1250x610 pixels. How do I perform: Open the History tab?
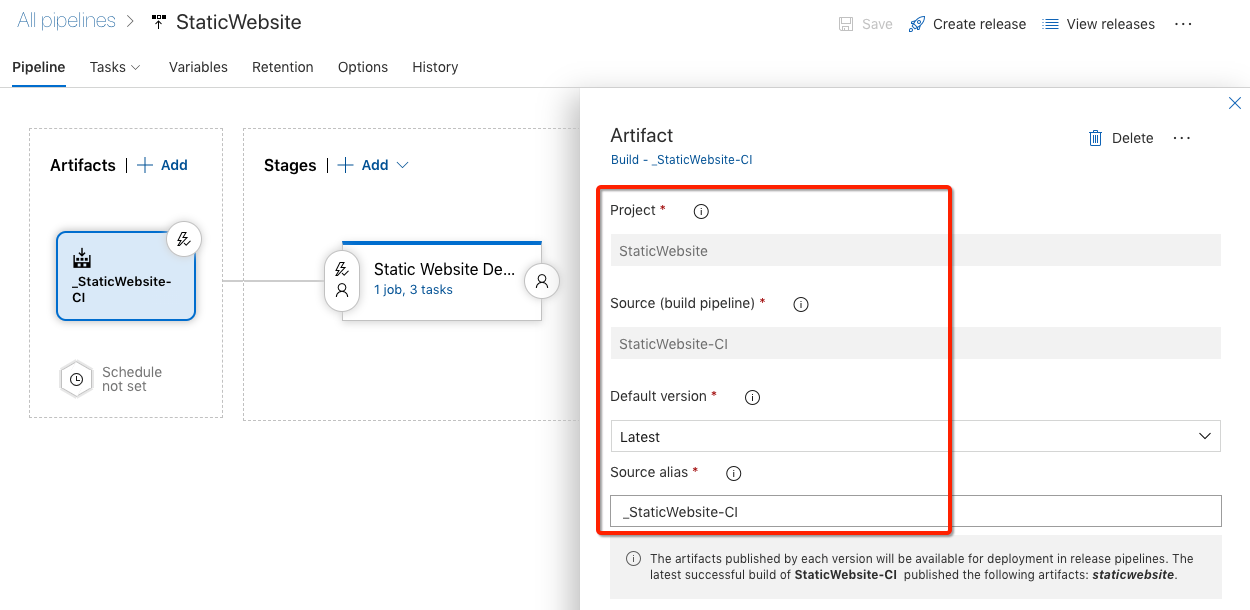(x=435, y=67)
